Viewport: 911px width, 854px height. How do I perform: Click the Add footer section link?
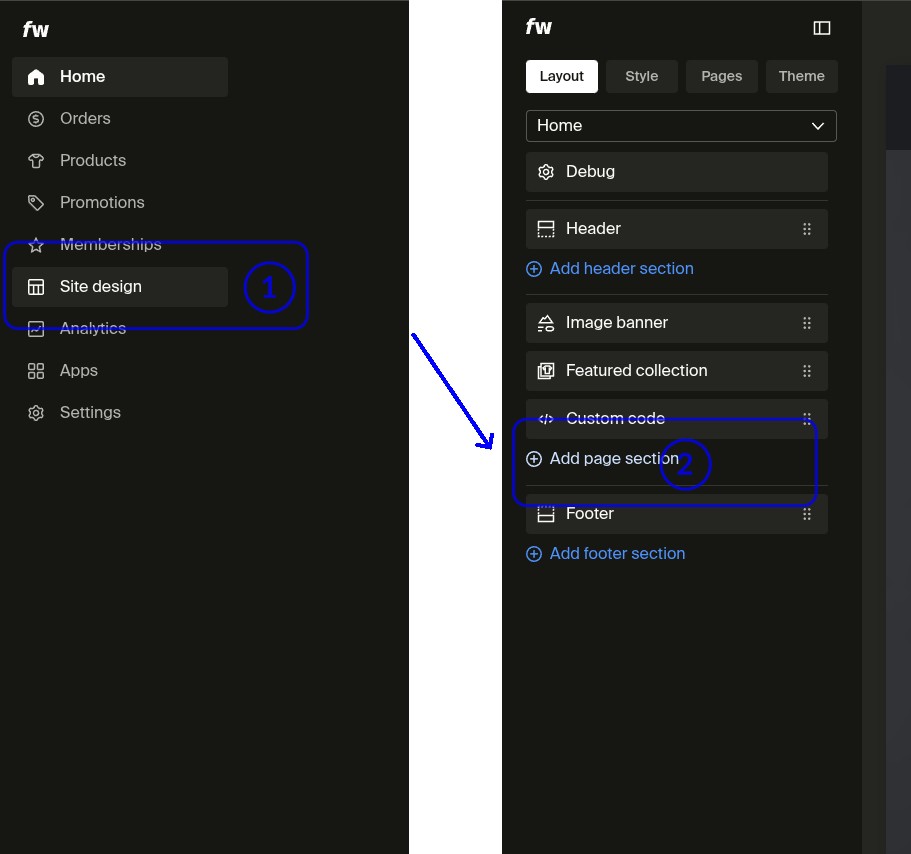coord(618,554)
